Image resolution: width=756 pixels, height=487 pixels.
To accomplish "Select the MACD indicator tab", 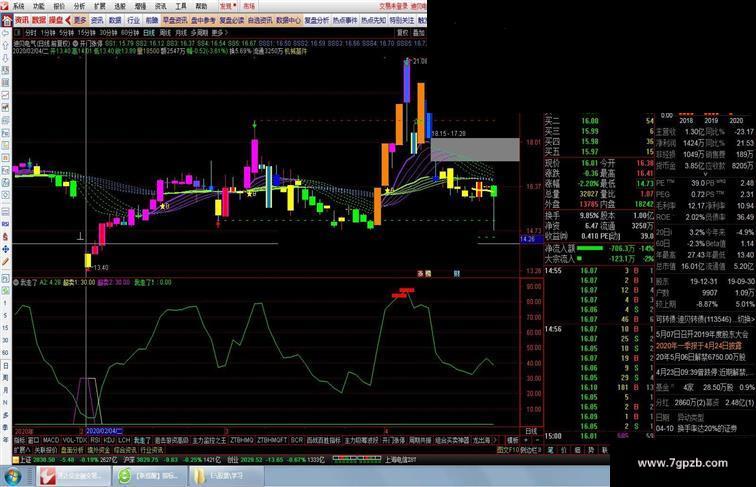I will pyautogui.click(x=51, y=440).
